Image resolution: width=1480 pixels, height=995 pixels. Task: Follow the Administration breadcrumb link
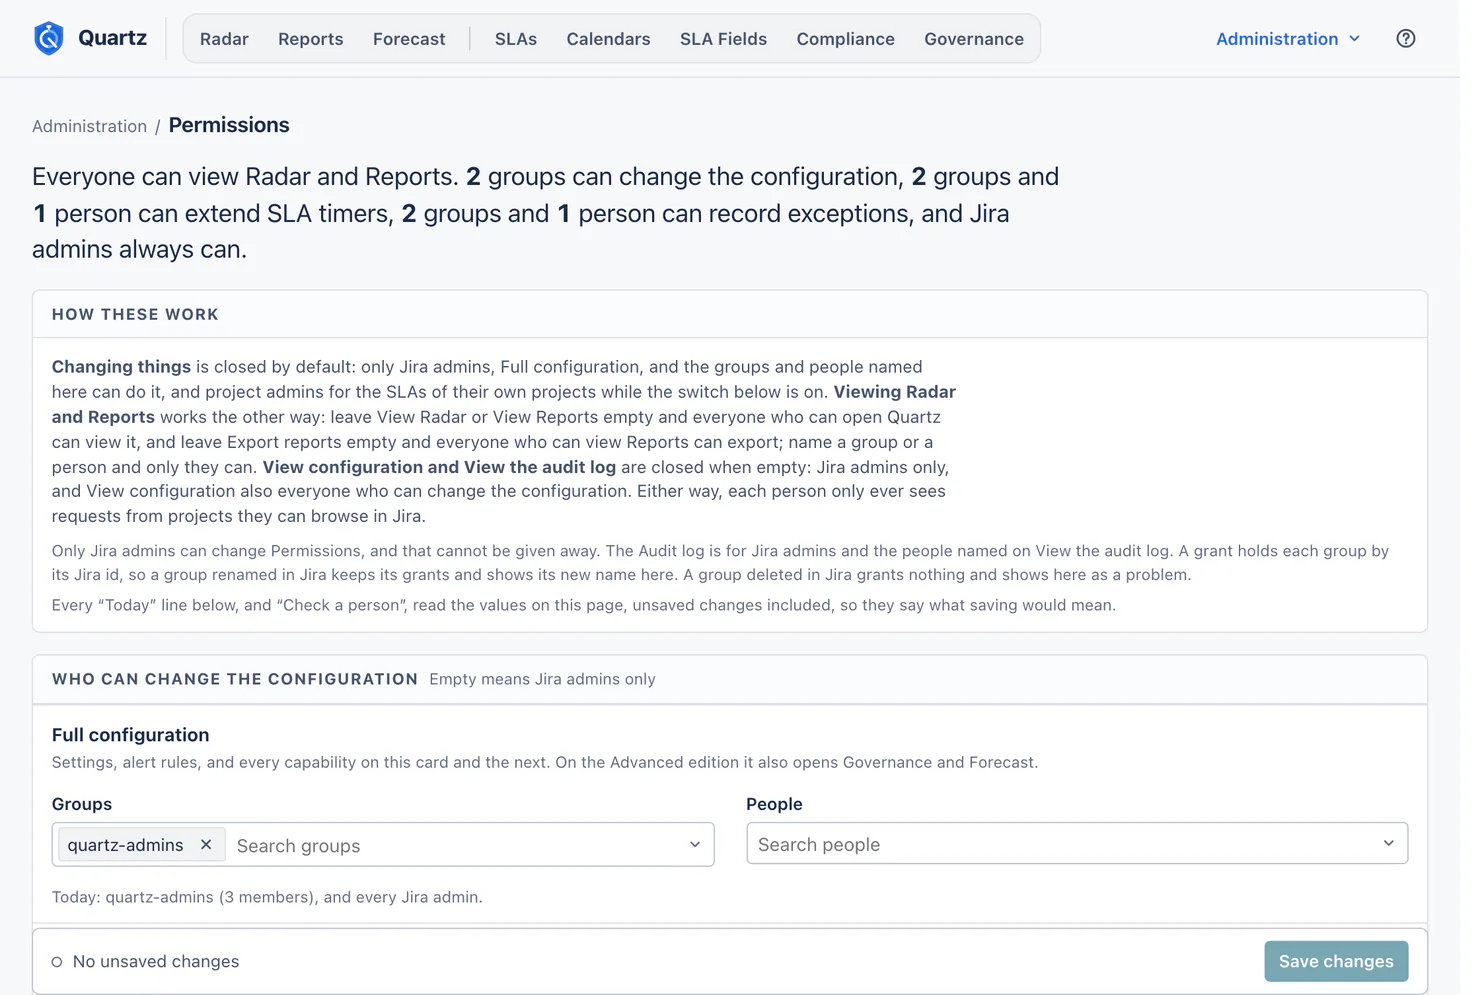[x=89, y=126]
